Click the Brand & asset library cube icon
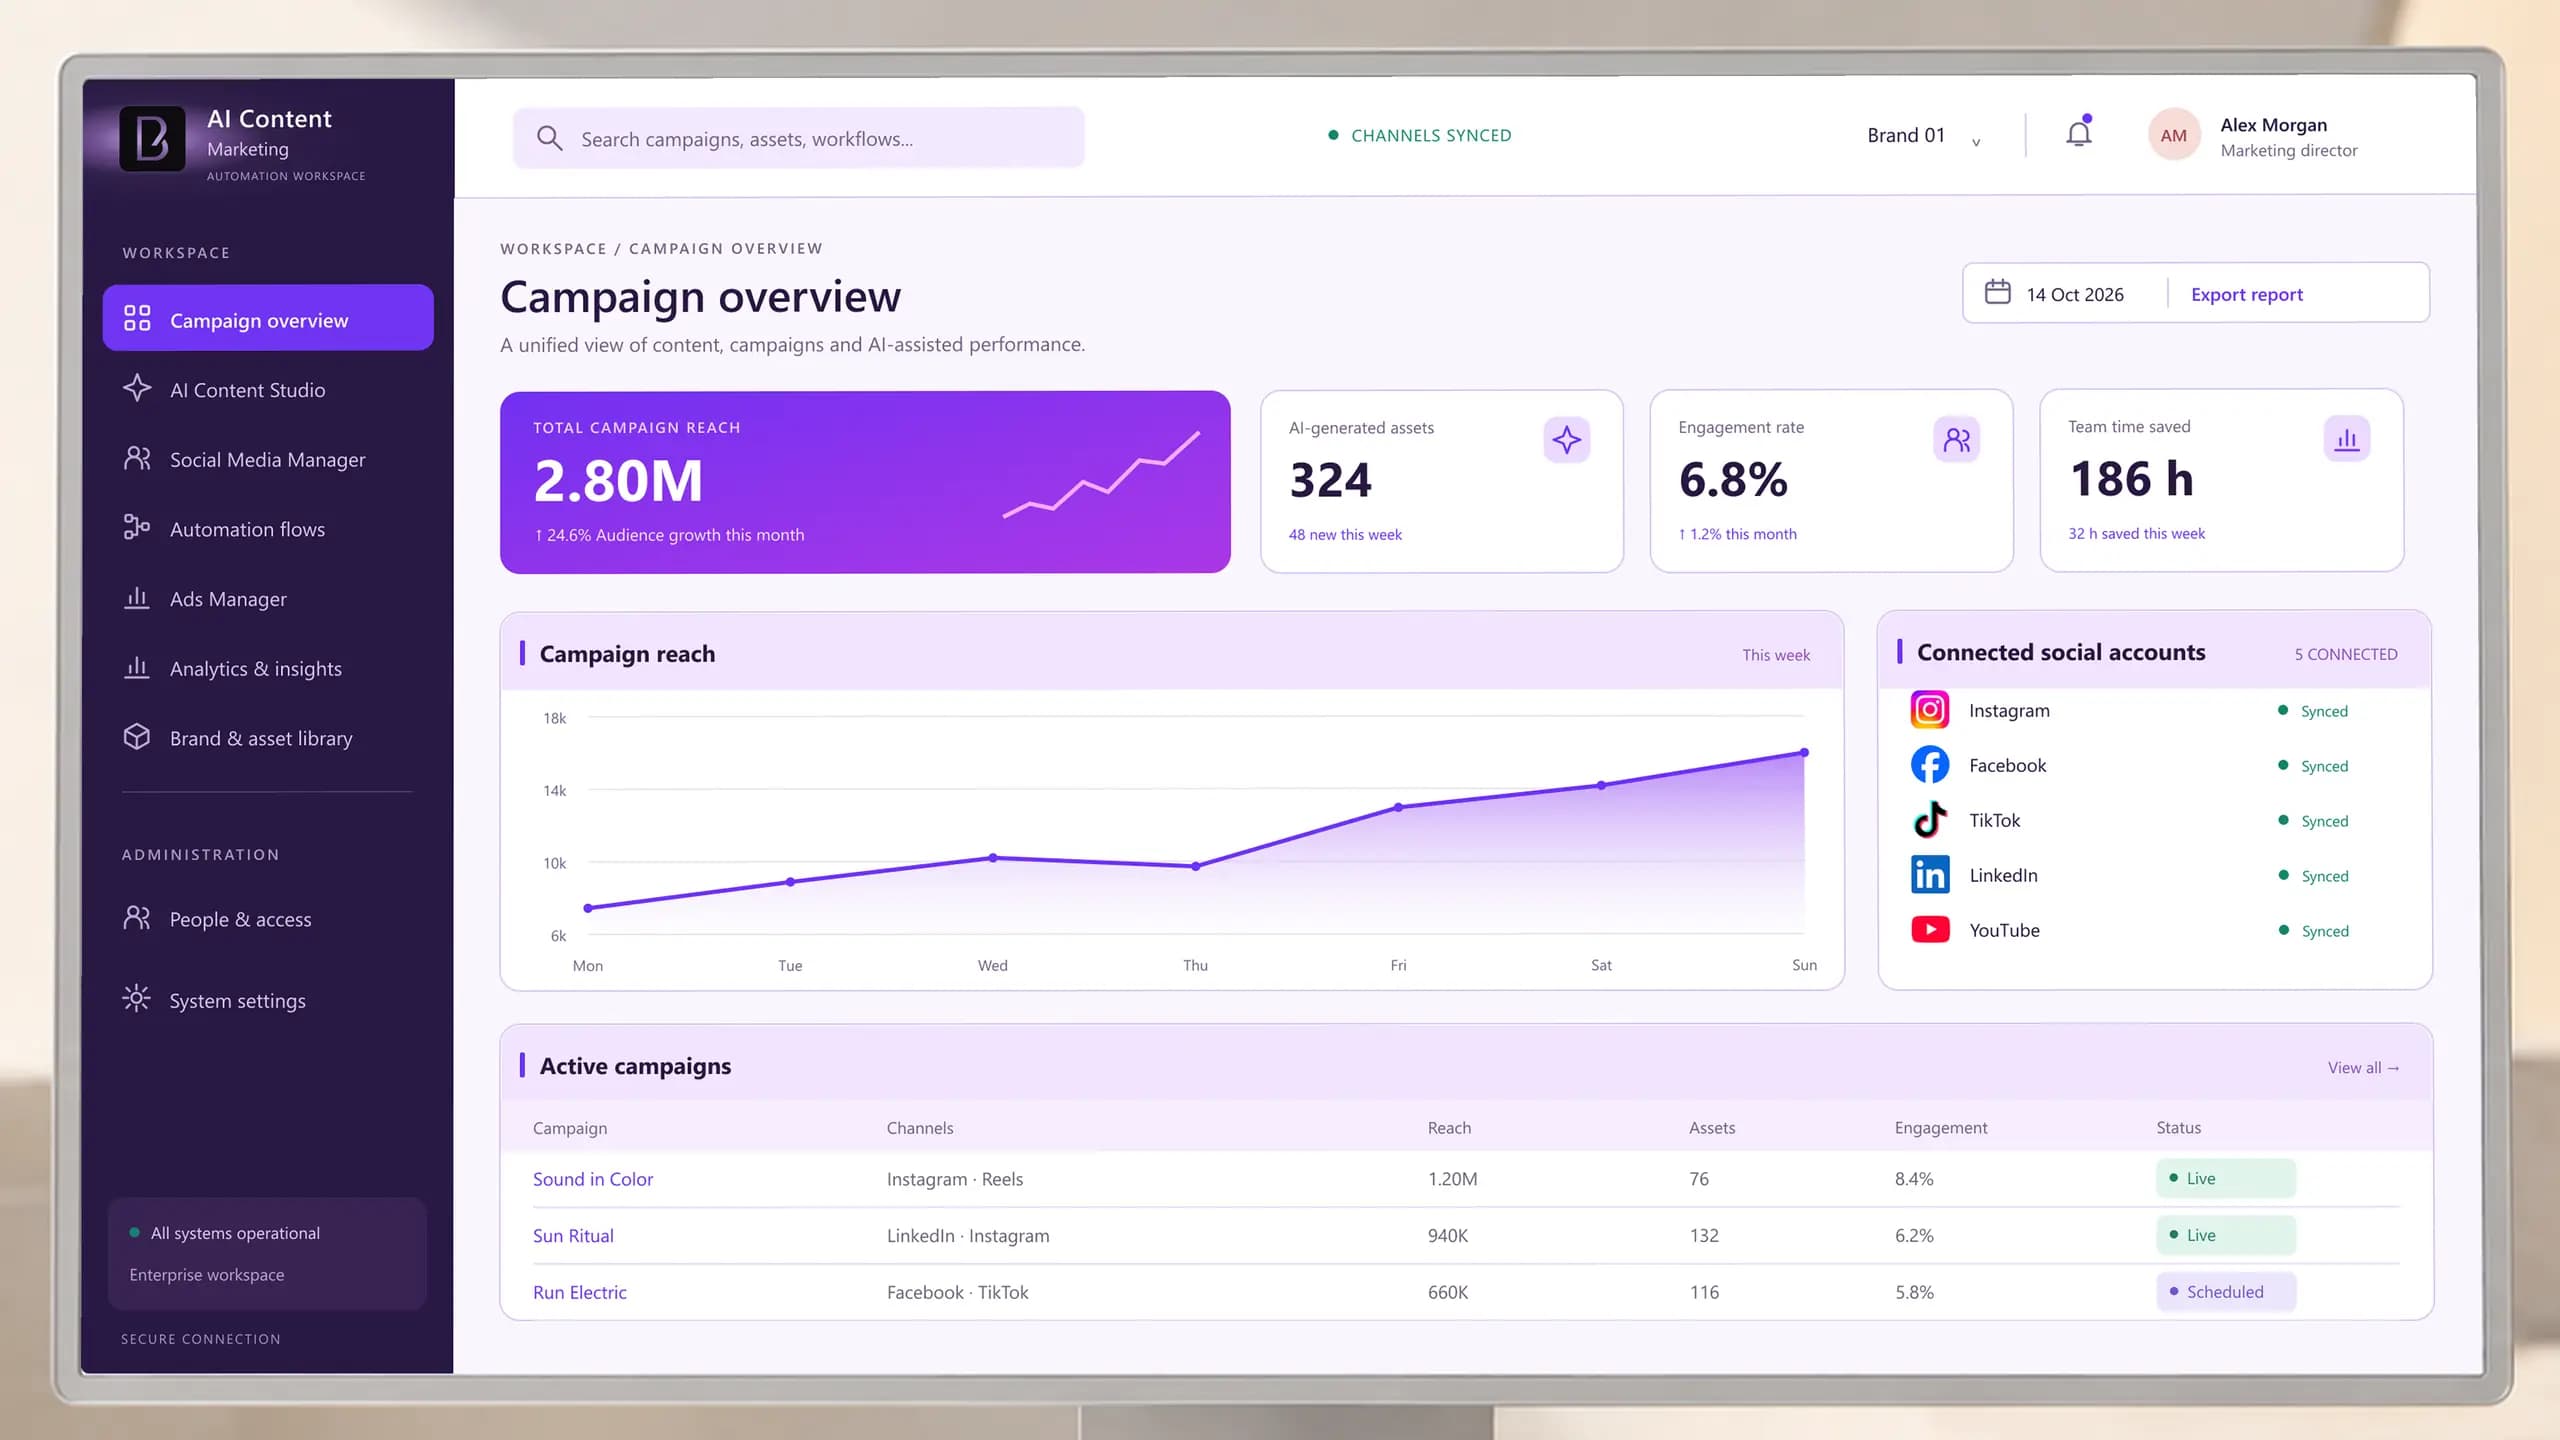Image resolution: width=2560 pixels, height=1440 pixels. pyautogui.click(x=136, y=737)
